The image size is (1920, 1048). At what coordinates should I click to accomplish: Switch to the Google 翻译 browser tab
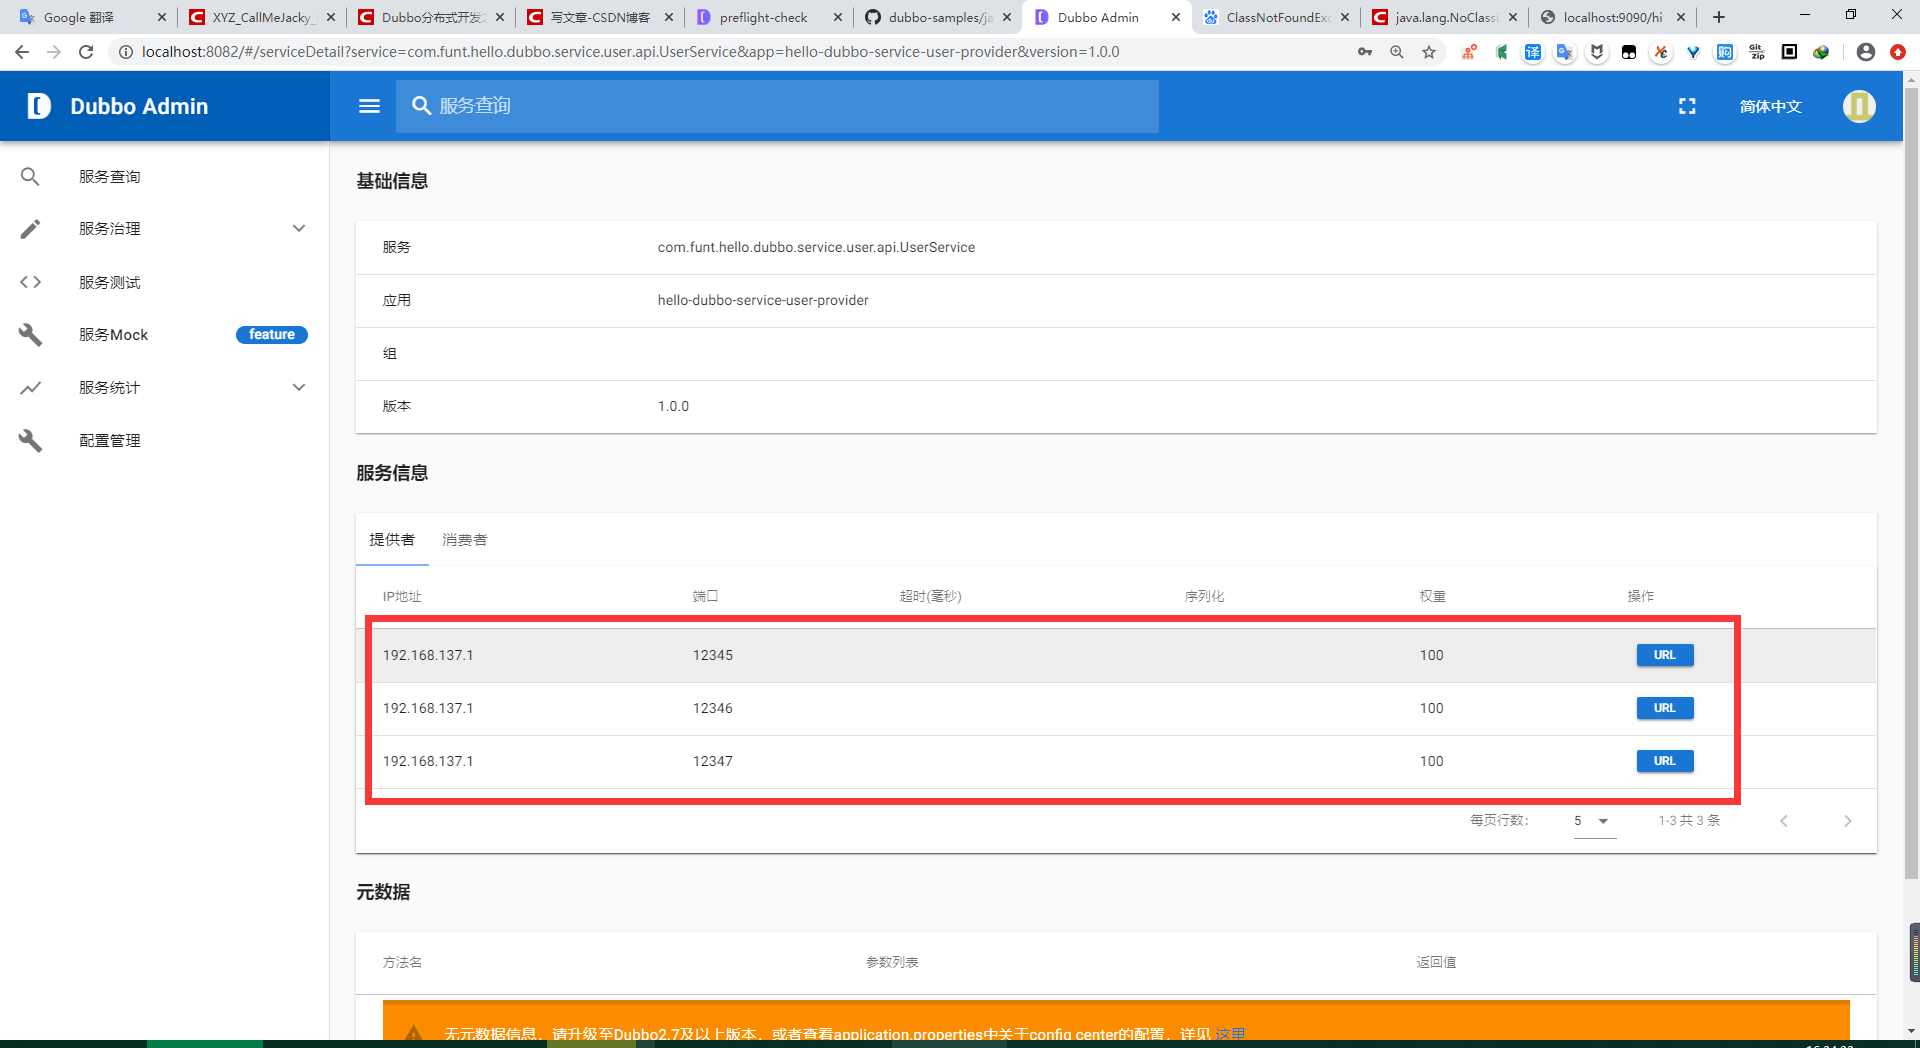[x=92, y=17]
